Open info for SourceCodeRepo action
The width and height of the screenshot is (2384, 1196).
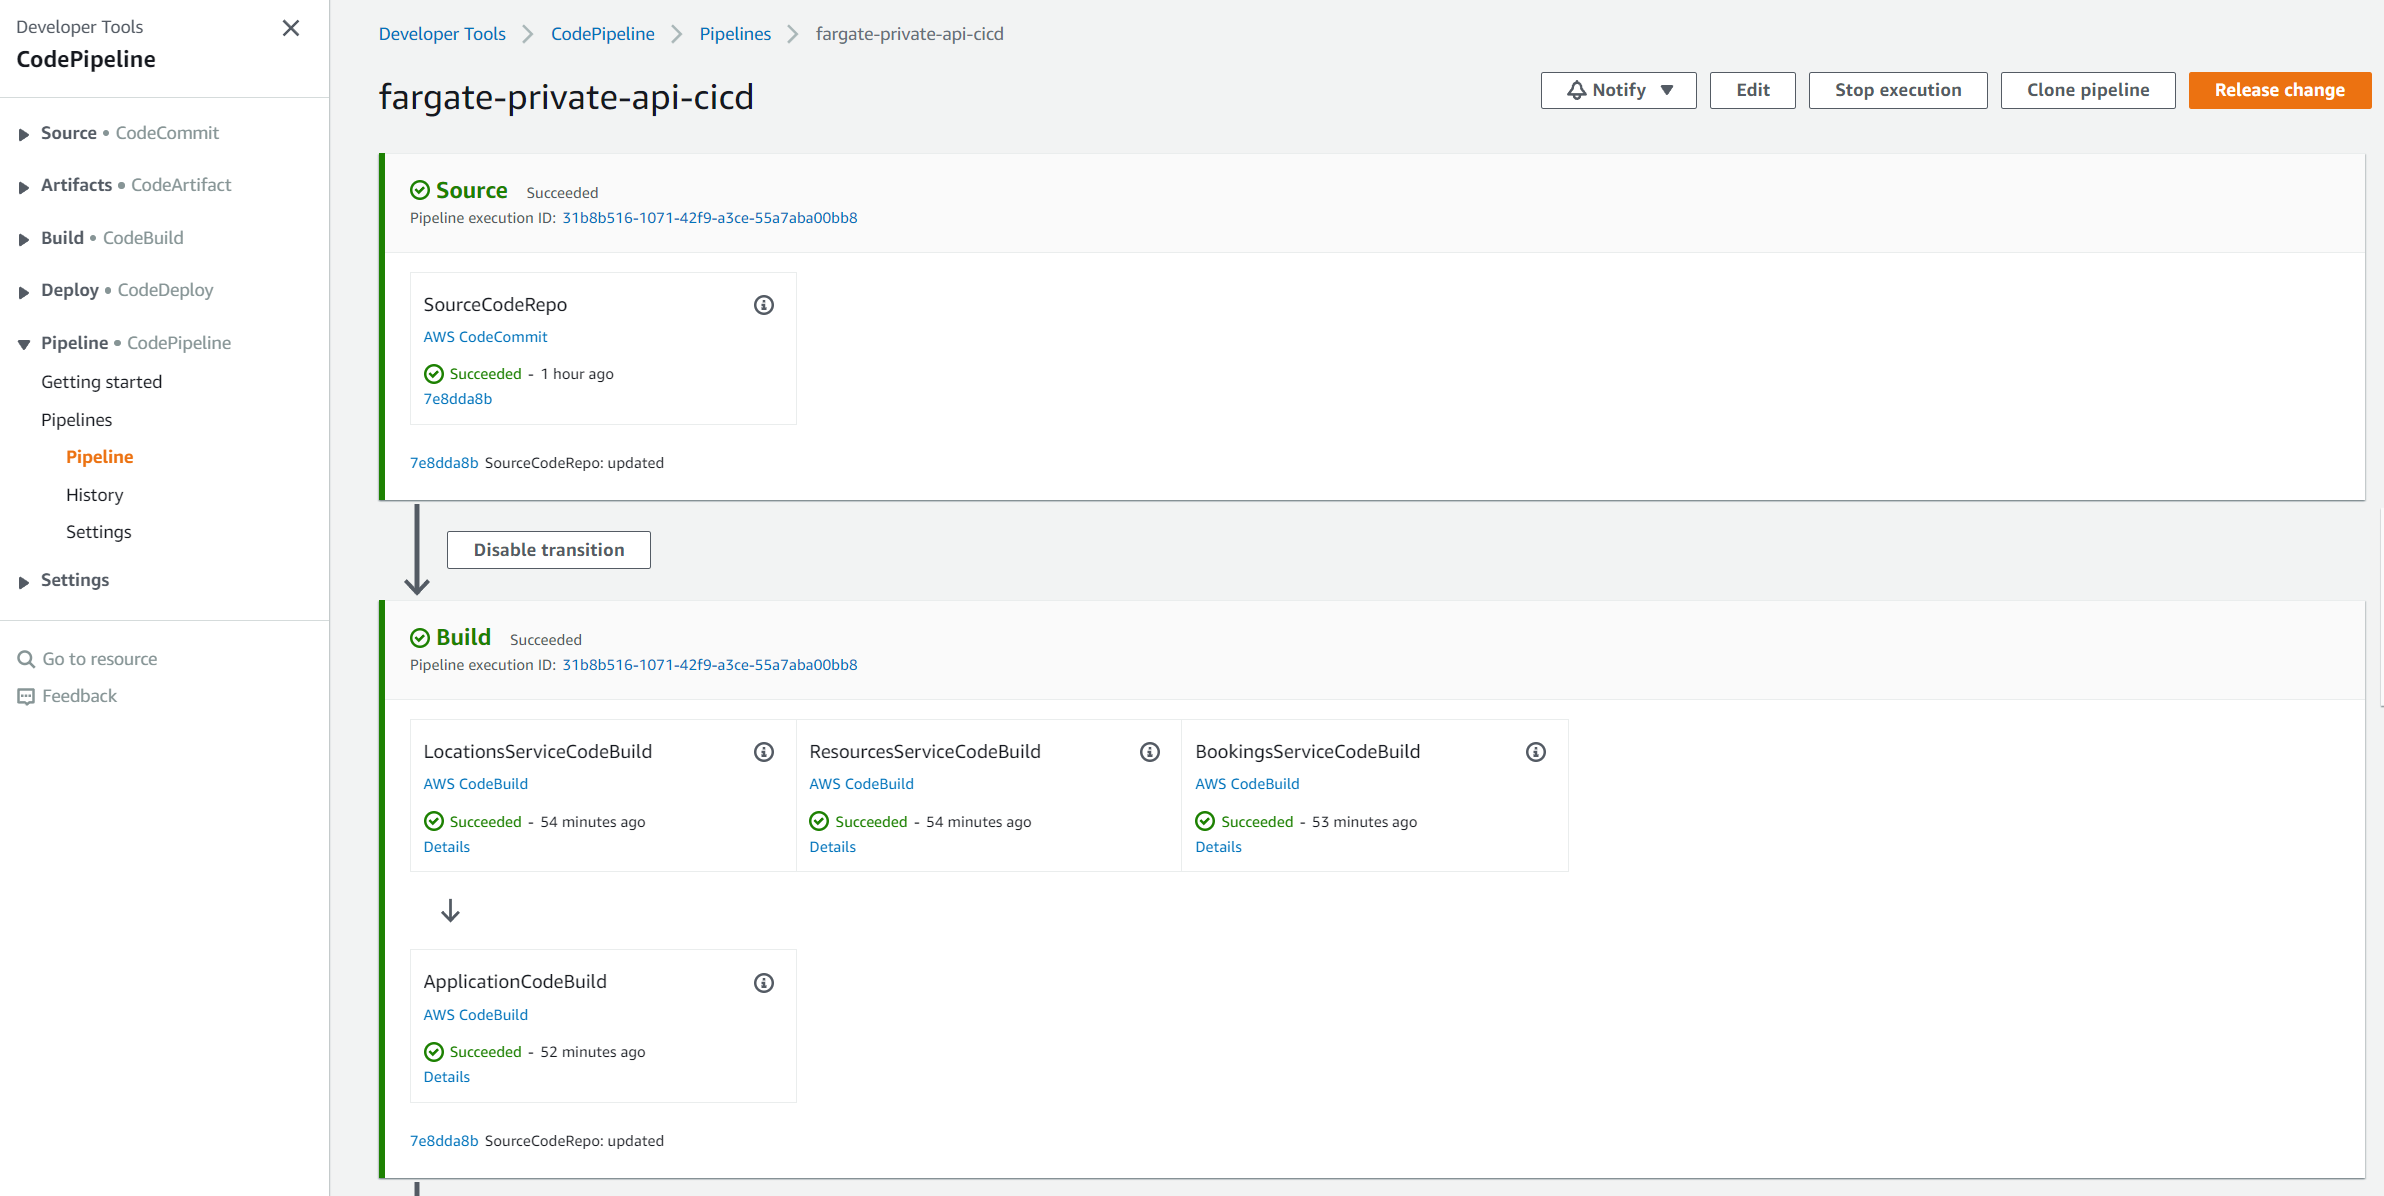tap(764, 305)
